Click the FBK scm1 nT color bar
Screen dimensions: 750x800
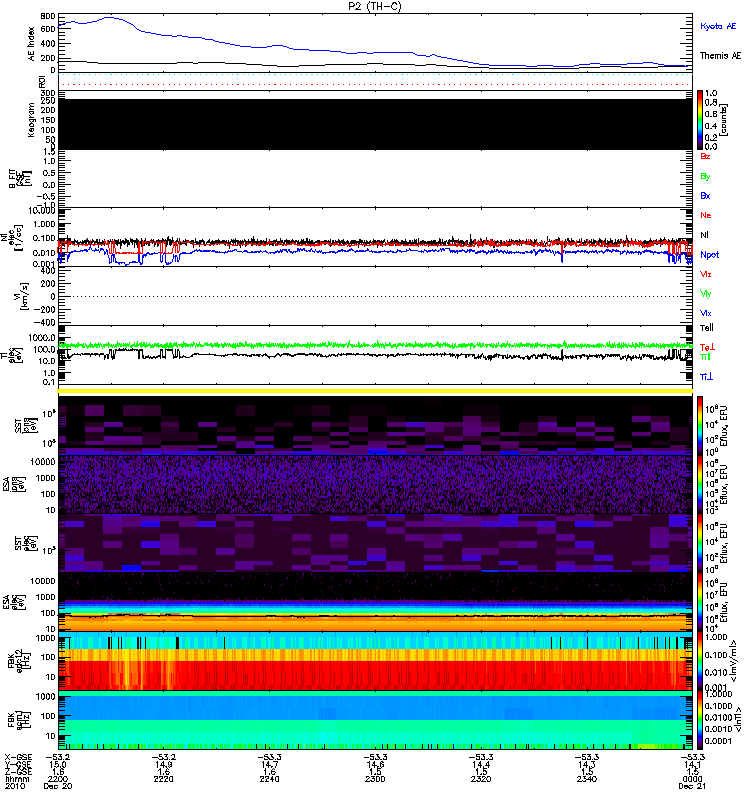[x=699, y=720]
